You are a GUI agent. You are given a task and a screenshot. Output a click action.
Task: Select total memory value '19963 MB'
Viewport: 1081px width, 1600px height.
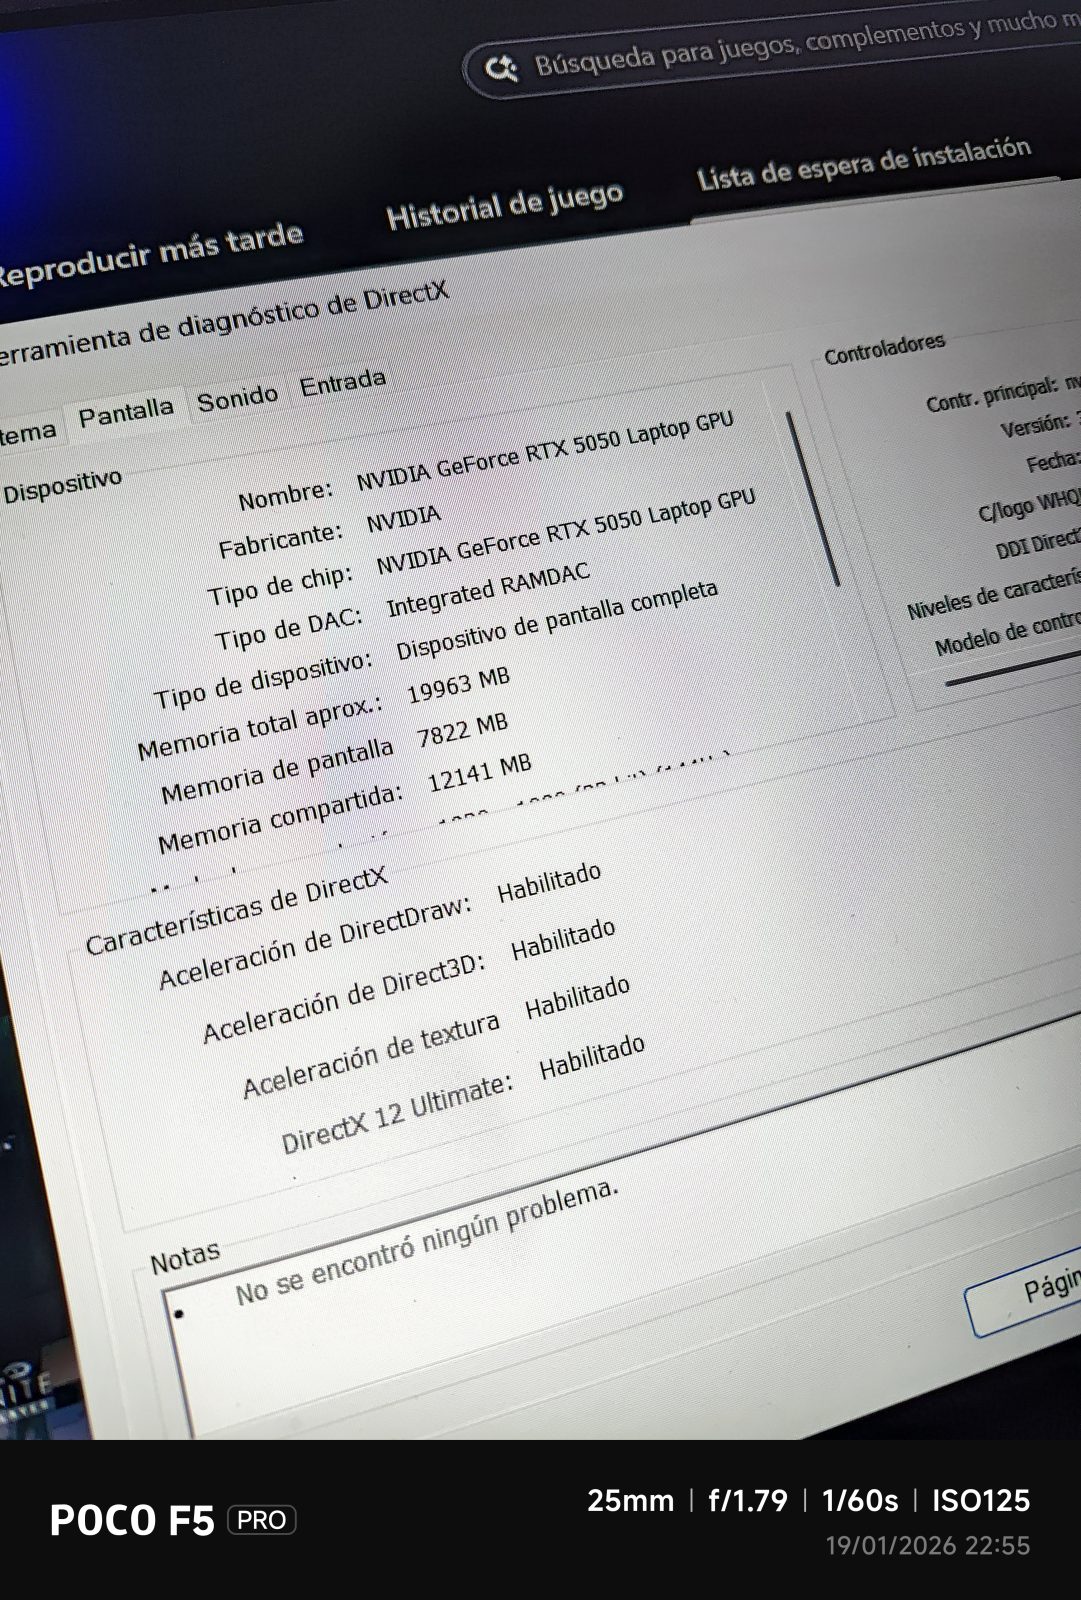tap(458, 685)
